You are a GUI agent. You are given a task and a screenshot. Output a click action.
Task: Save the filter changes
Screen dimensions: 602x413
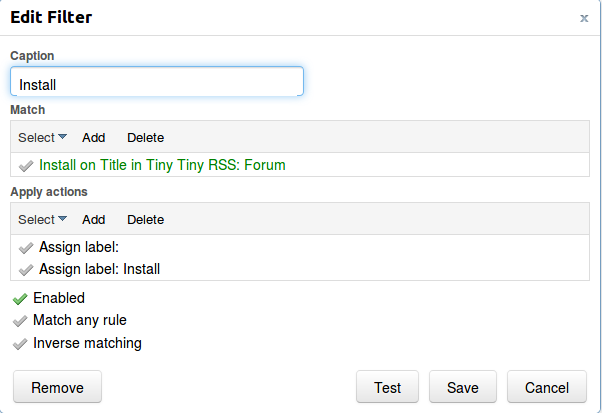pyautogui.click(x=463, y=387)
